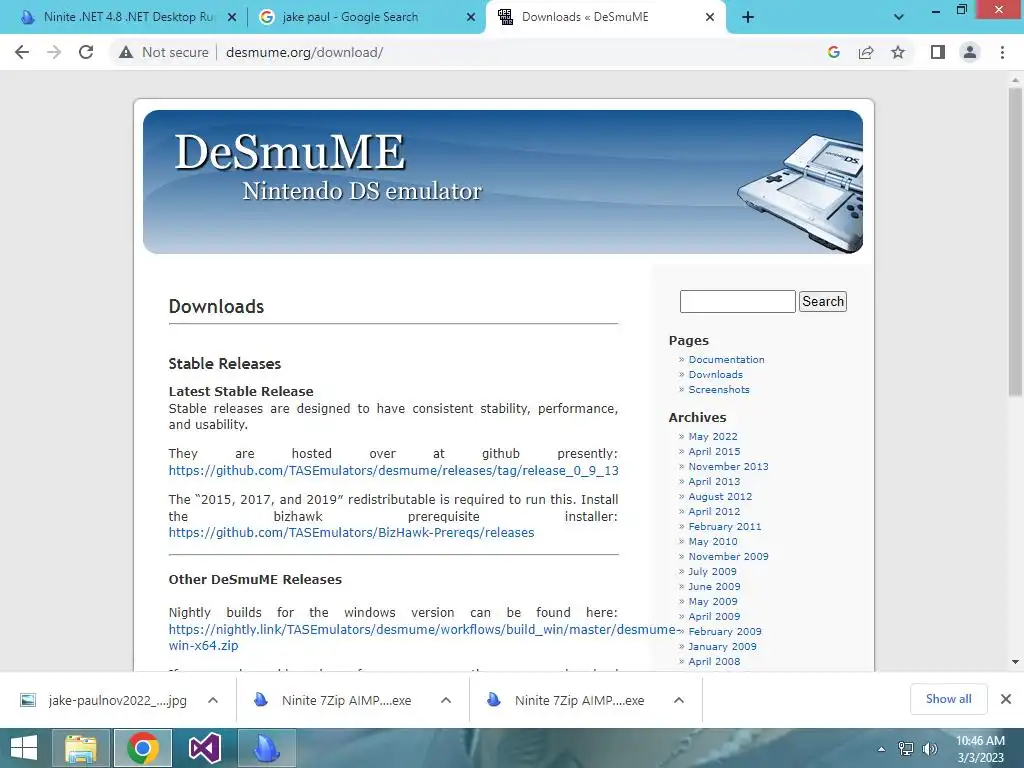Open the April 2015 archive
The image size is (1024, 768).
[714, 451]
